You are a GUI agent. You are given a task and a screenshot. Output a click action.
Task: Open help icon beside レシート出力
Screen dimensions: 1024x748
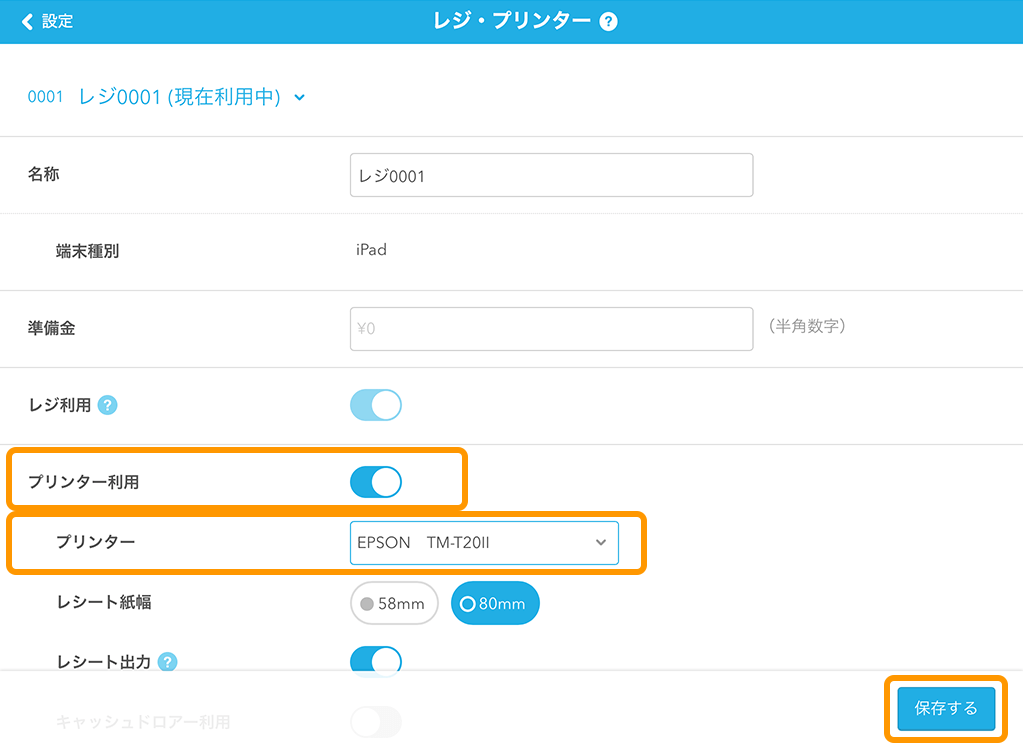pos(167,662)
